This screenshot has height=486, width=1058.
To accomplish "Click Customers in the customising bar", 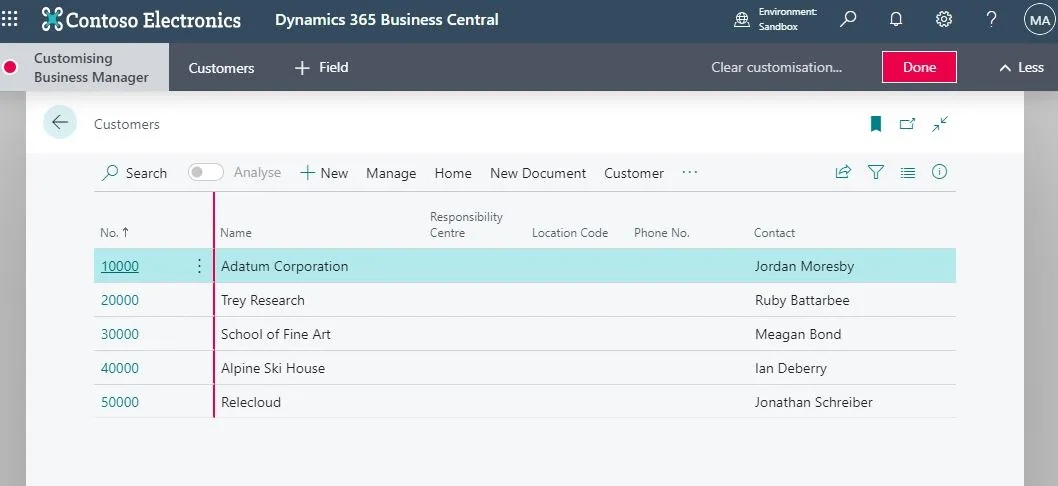I will 221,68.
